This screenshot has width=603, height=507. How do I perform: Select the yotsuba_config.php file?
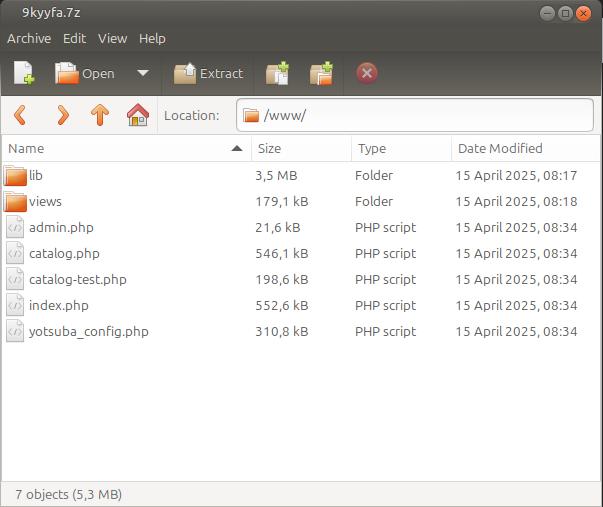coord(88,331)
